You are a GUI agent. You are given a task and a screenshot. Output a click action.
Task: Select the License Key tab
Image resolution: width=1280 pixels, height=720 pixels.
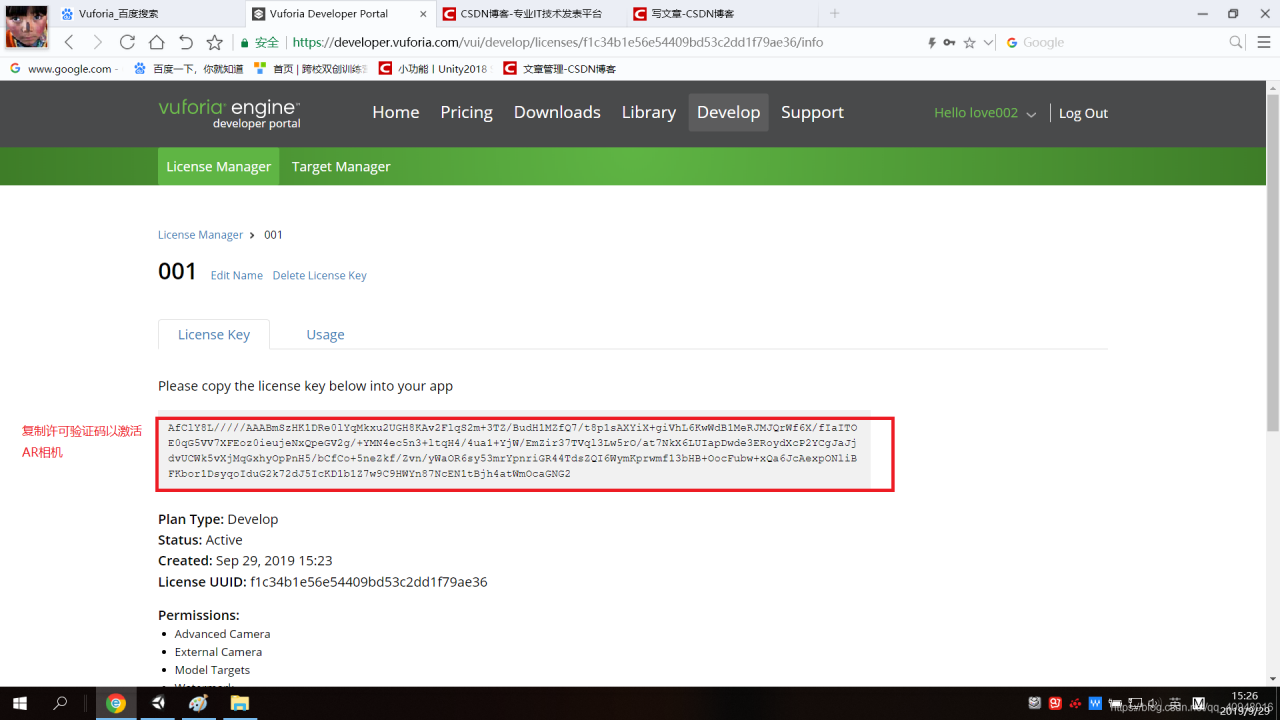coord(214,334)
